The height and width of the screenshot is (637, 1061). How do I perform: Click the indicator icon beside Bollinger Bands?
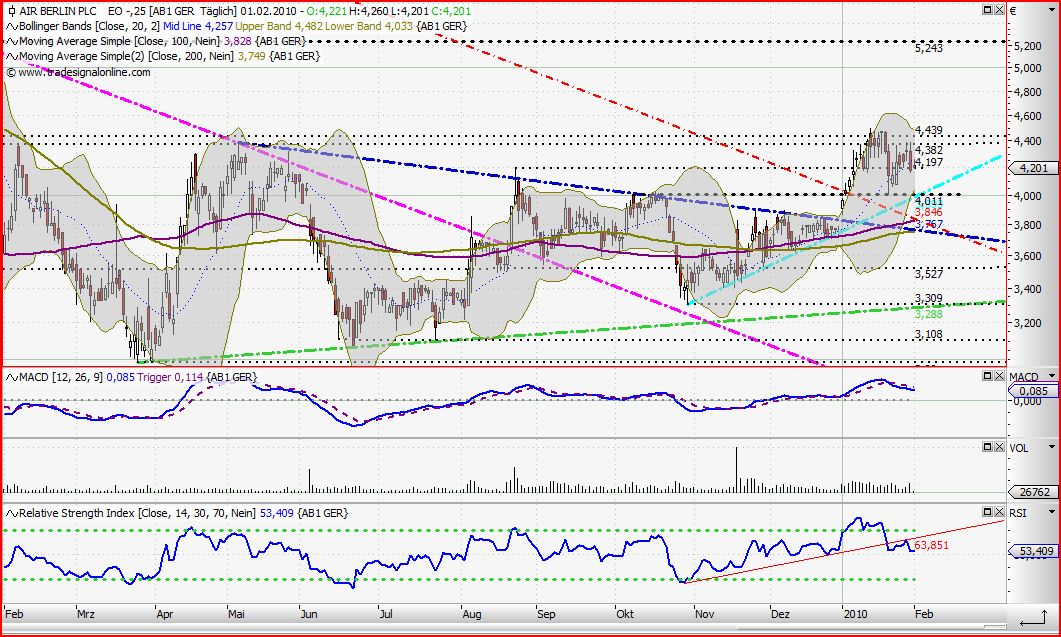point(12,26)
